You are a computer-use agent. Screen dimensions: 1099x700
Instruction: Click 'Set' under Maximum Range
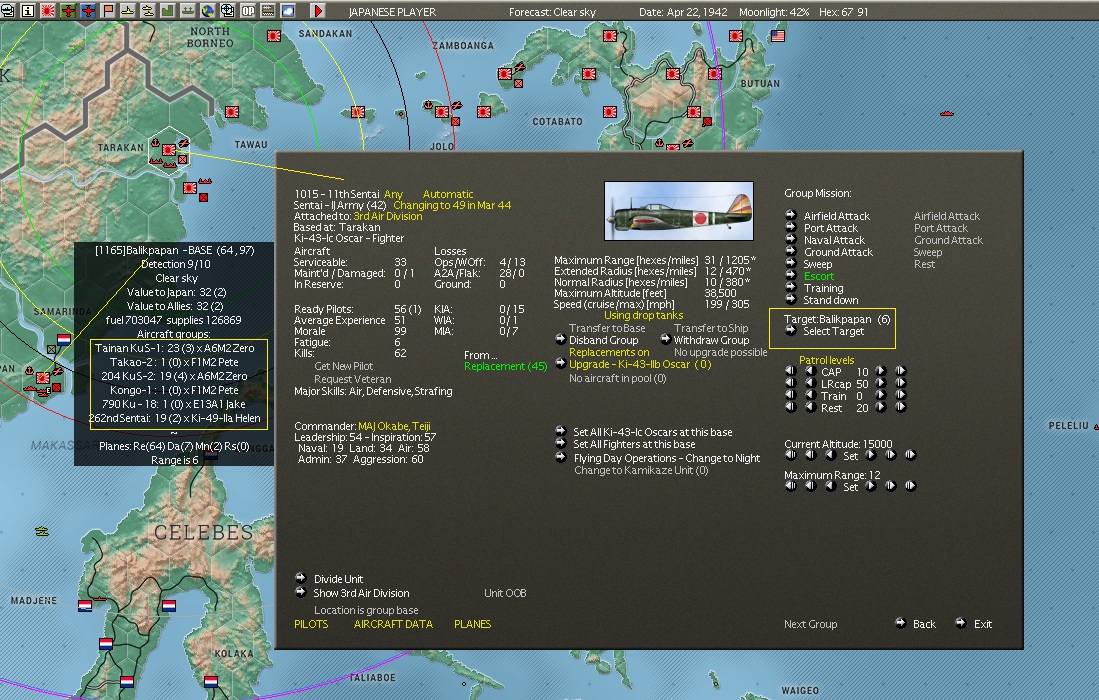tap(850, 487)
